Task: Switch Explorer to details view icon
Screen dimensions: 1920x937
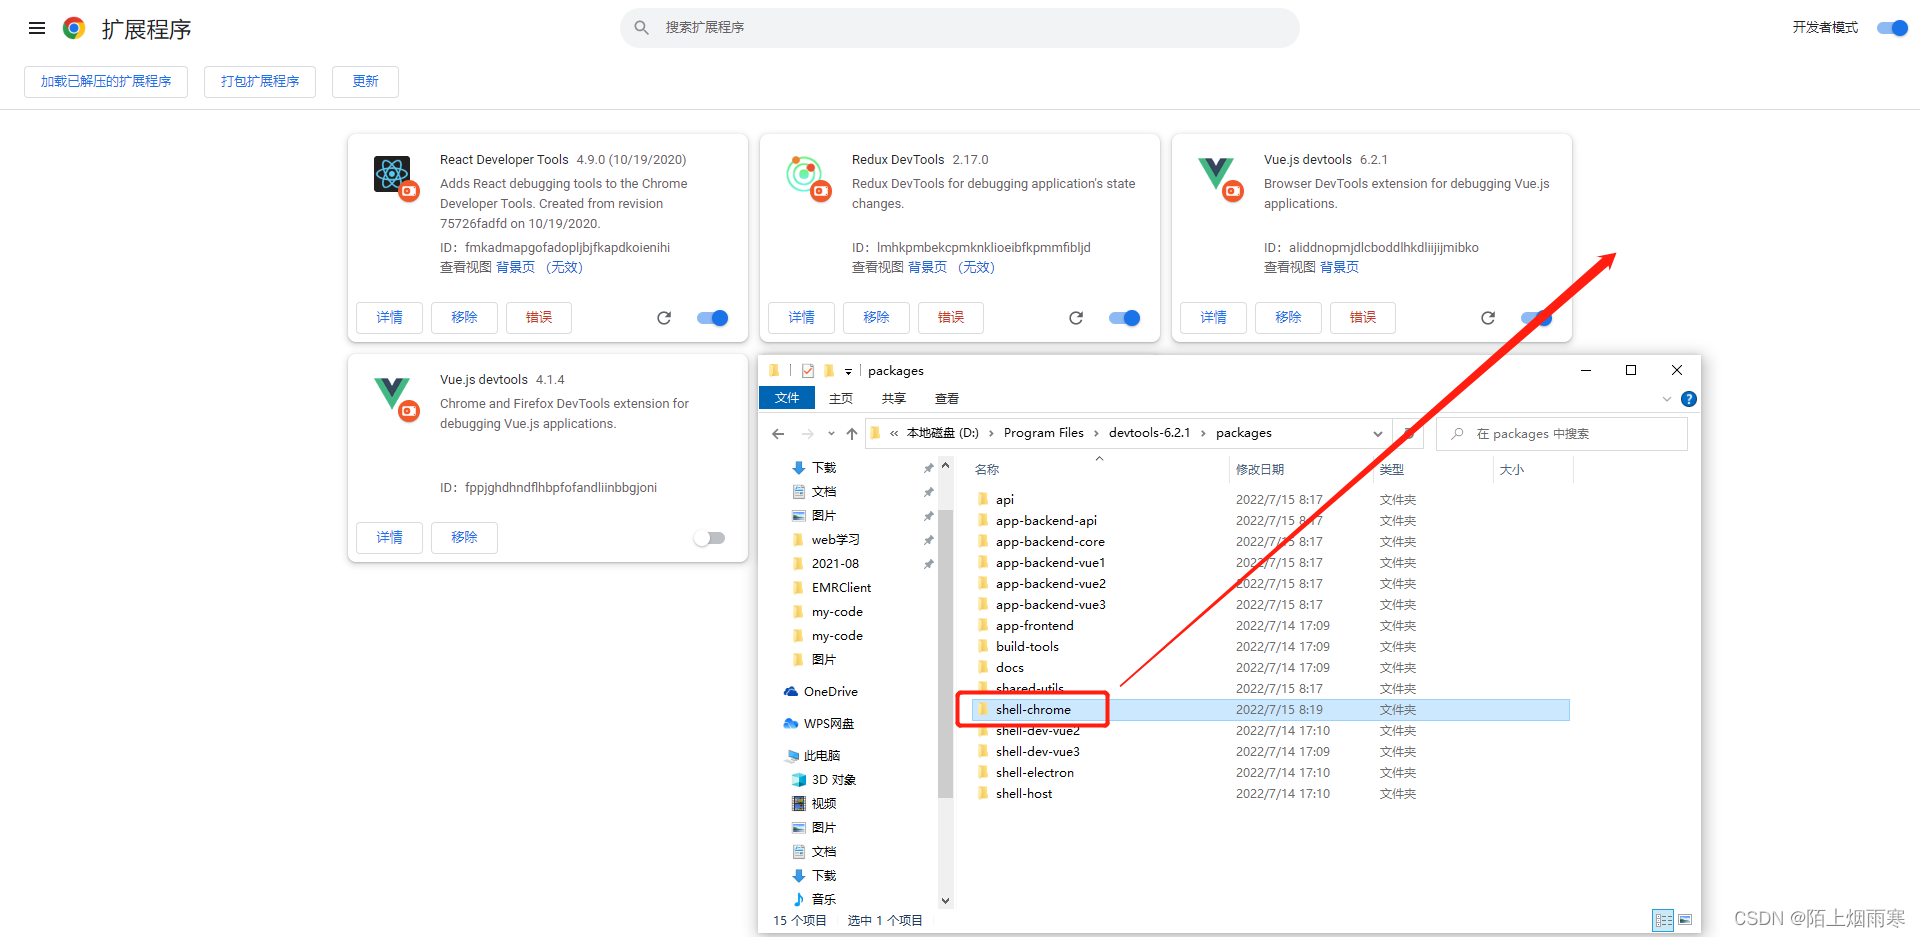Action: click(x=1663, y=920)
